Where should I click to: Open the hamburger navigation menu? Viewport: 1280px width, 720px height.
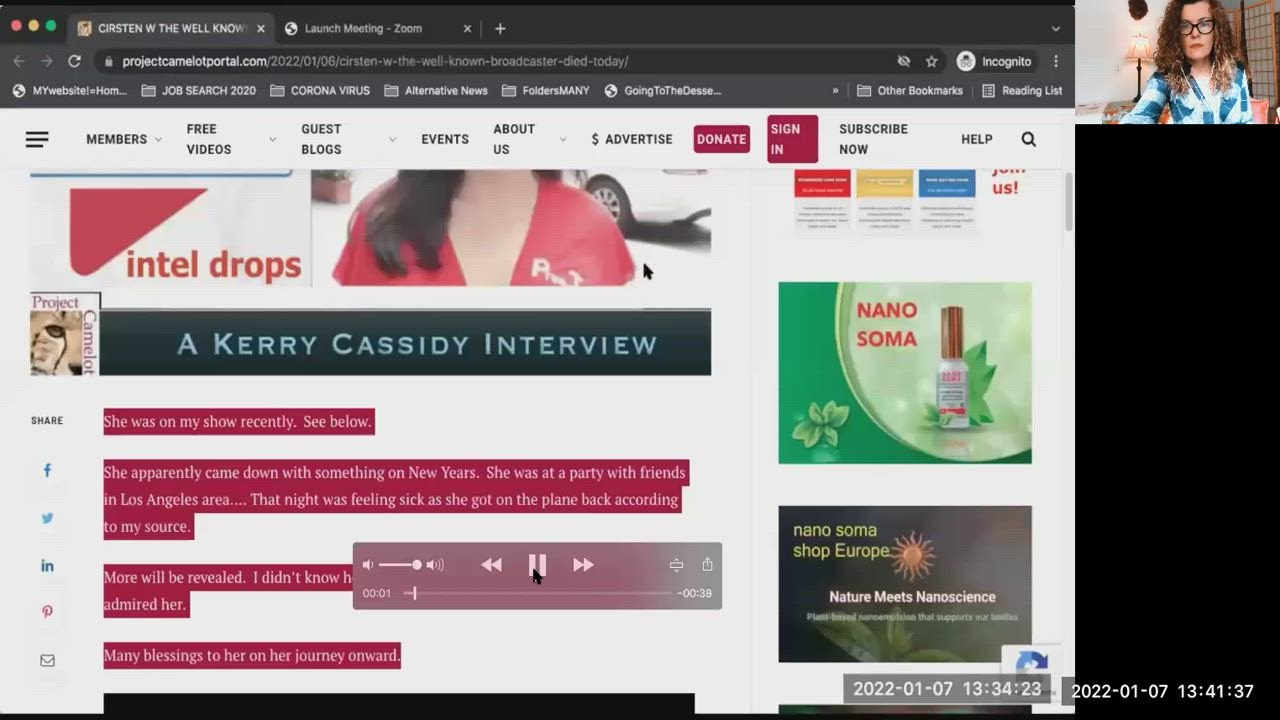point(37,139)
